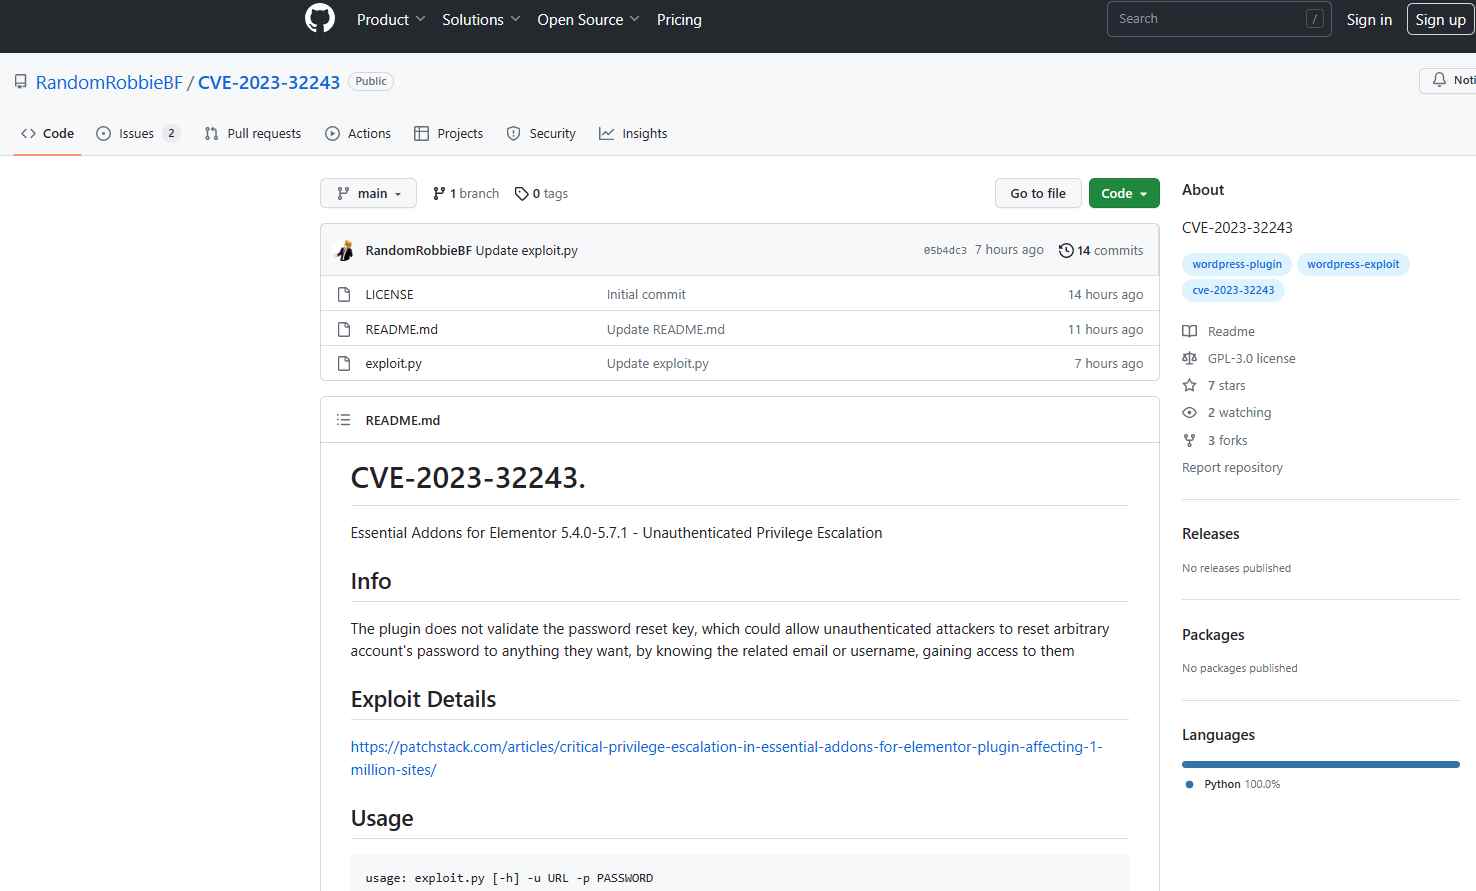Open the Packages section heading
The height and width of the screenshot is (891, 1476).
click(1213, 635)
